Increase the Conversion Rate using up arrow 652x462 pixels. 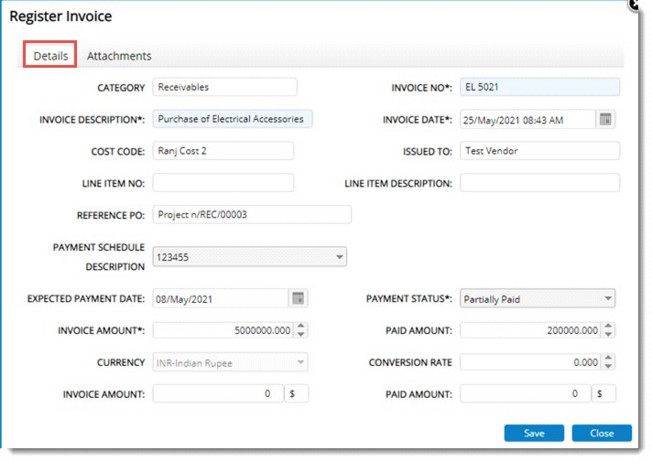pos(610,358)
